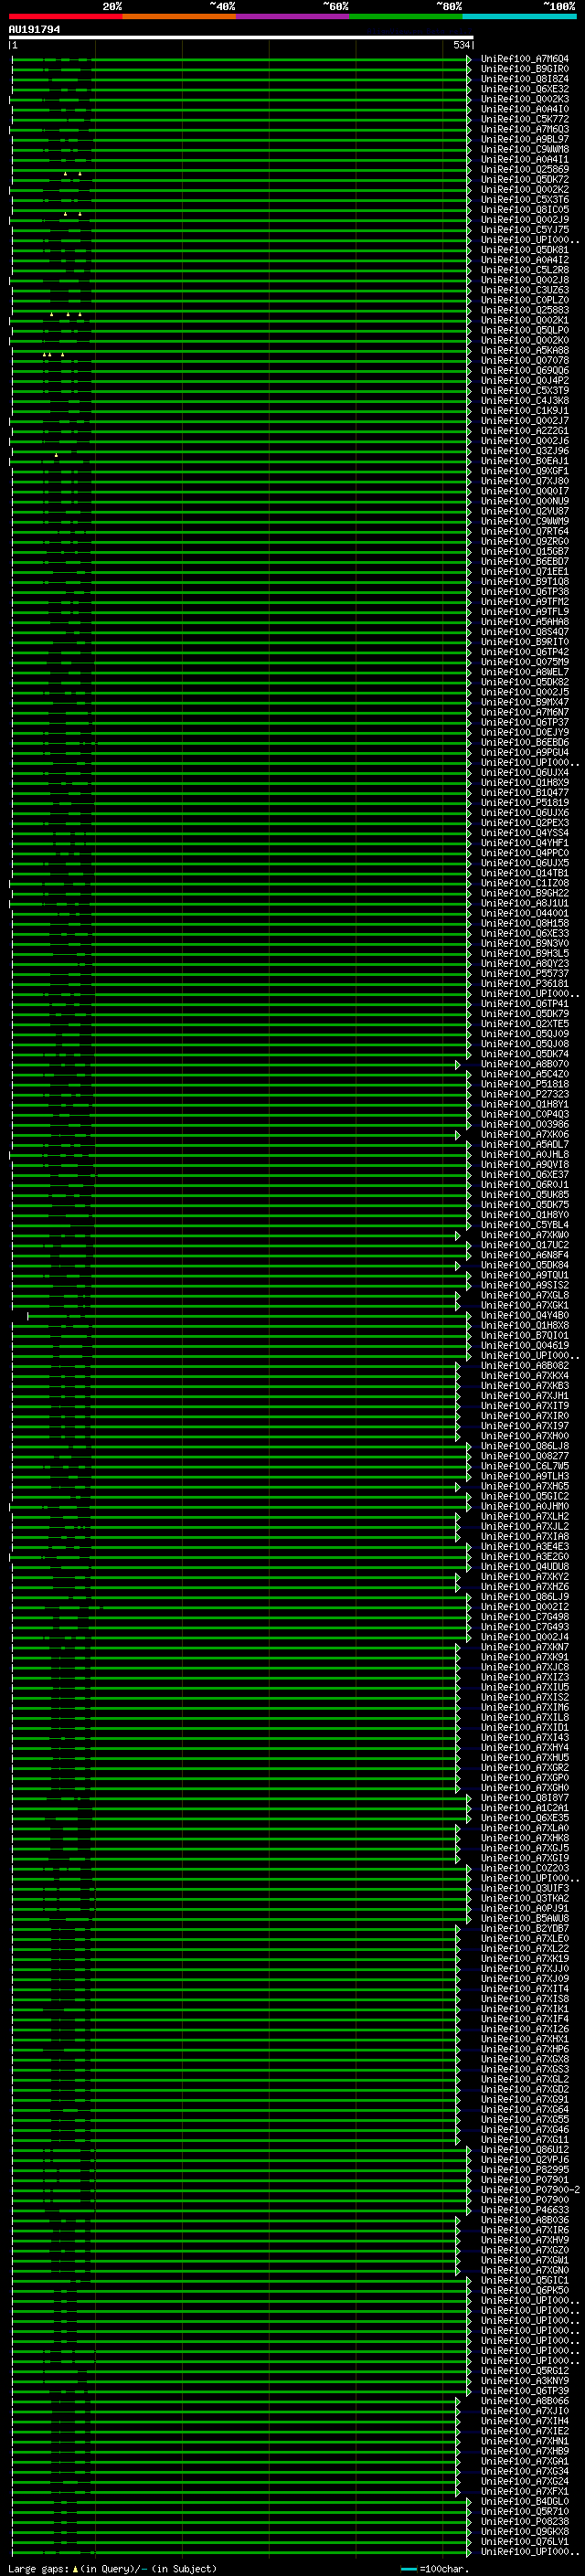Select hit UniRef100_C5YJ75
Image resolution: width=585 pixels, height=2576 pixels.
click(x=524, y=230)
